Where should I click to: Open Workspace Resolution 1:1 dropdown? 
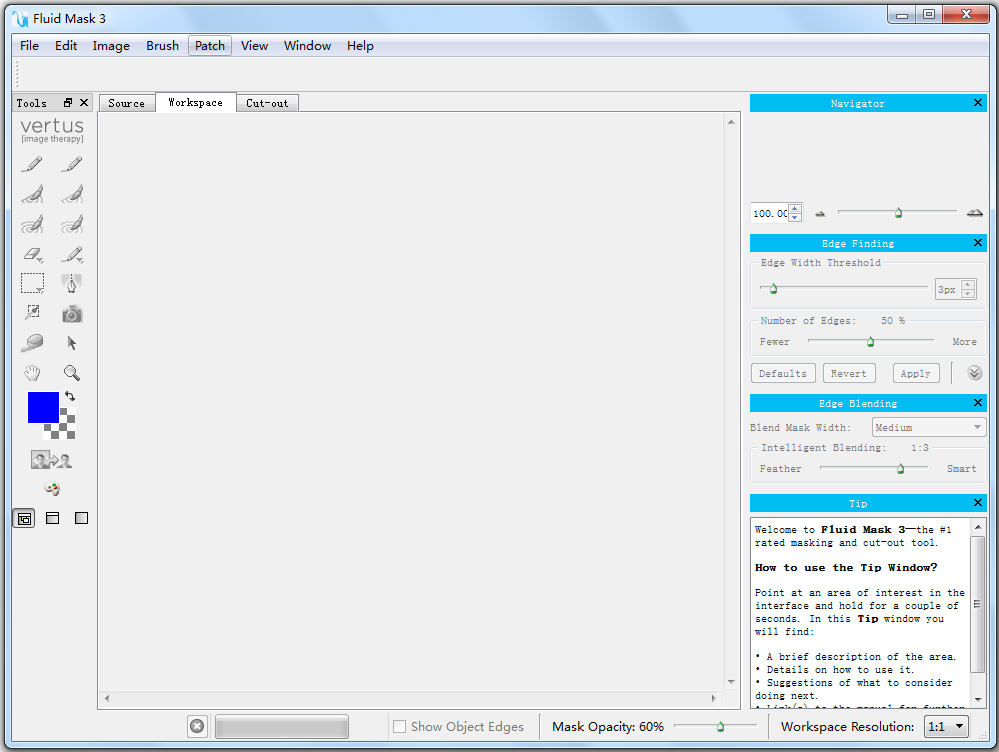(x=946, y=727)
